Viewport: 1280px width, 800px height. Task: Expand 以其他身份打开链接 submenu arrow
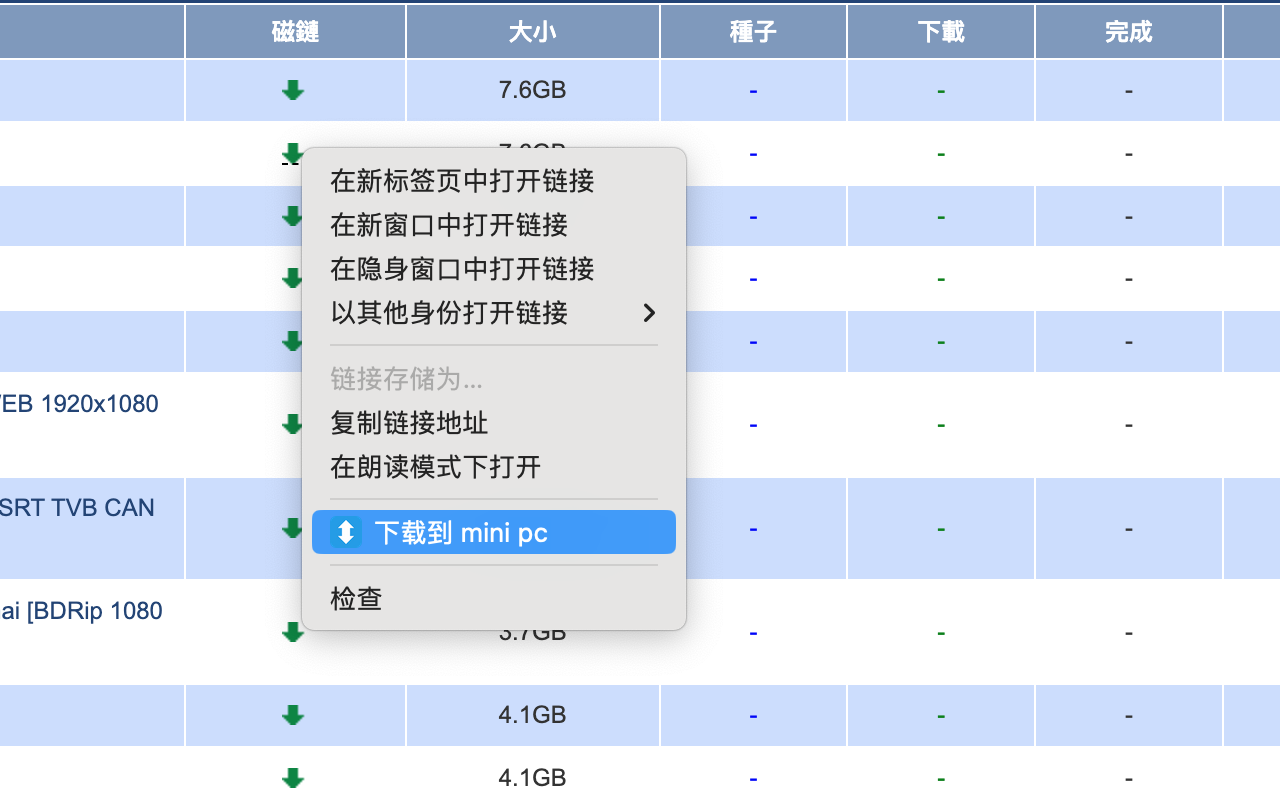649,313
